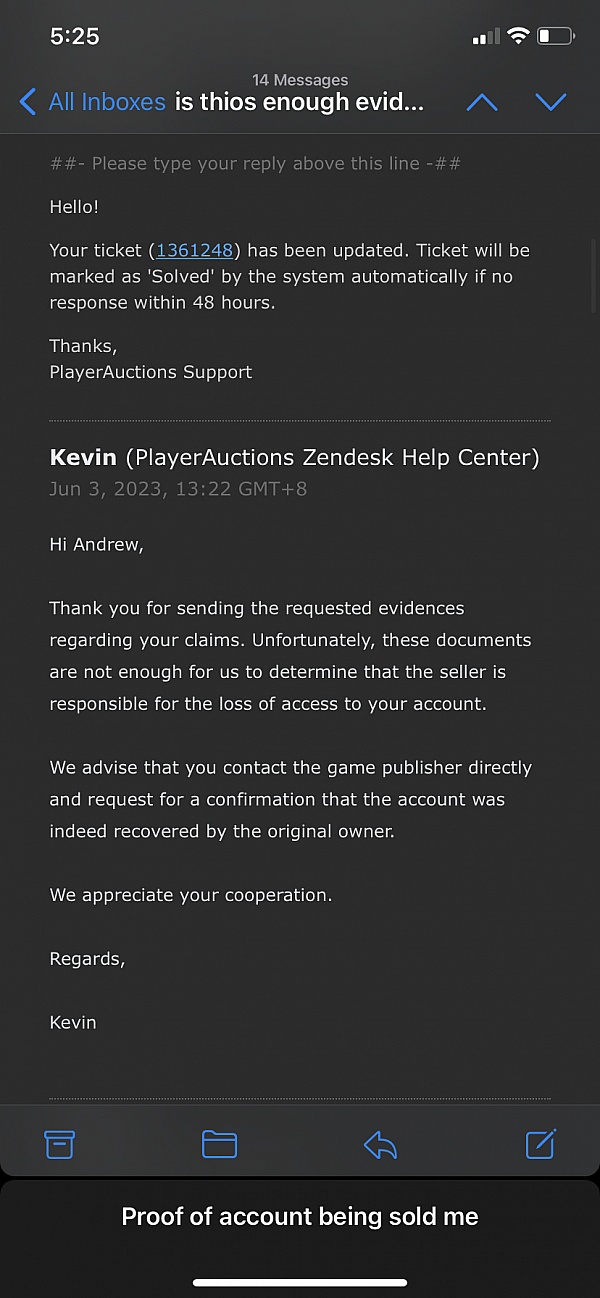Open ticket link 1361248
600x1298 pixels.
point(194,250)
